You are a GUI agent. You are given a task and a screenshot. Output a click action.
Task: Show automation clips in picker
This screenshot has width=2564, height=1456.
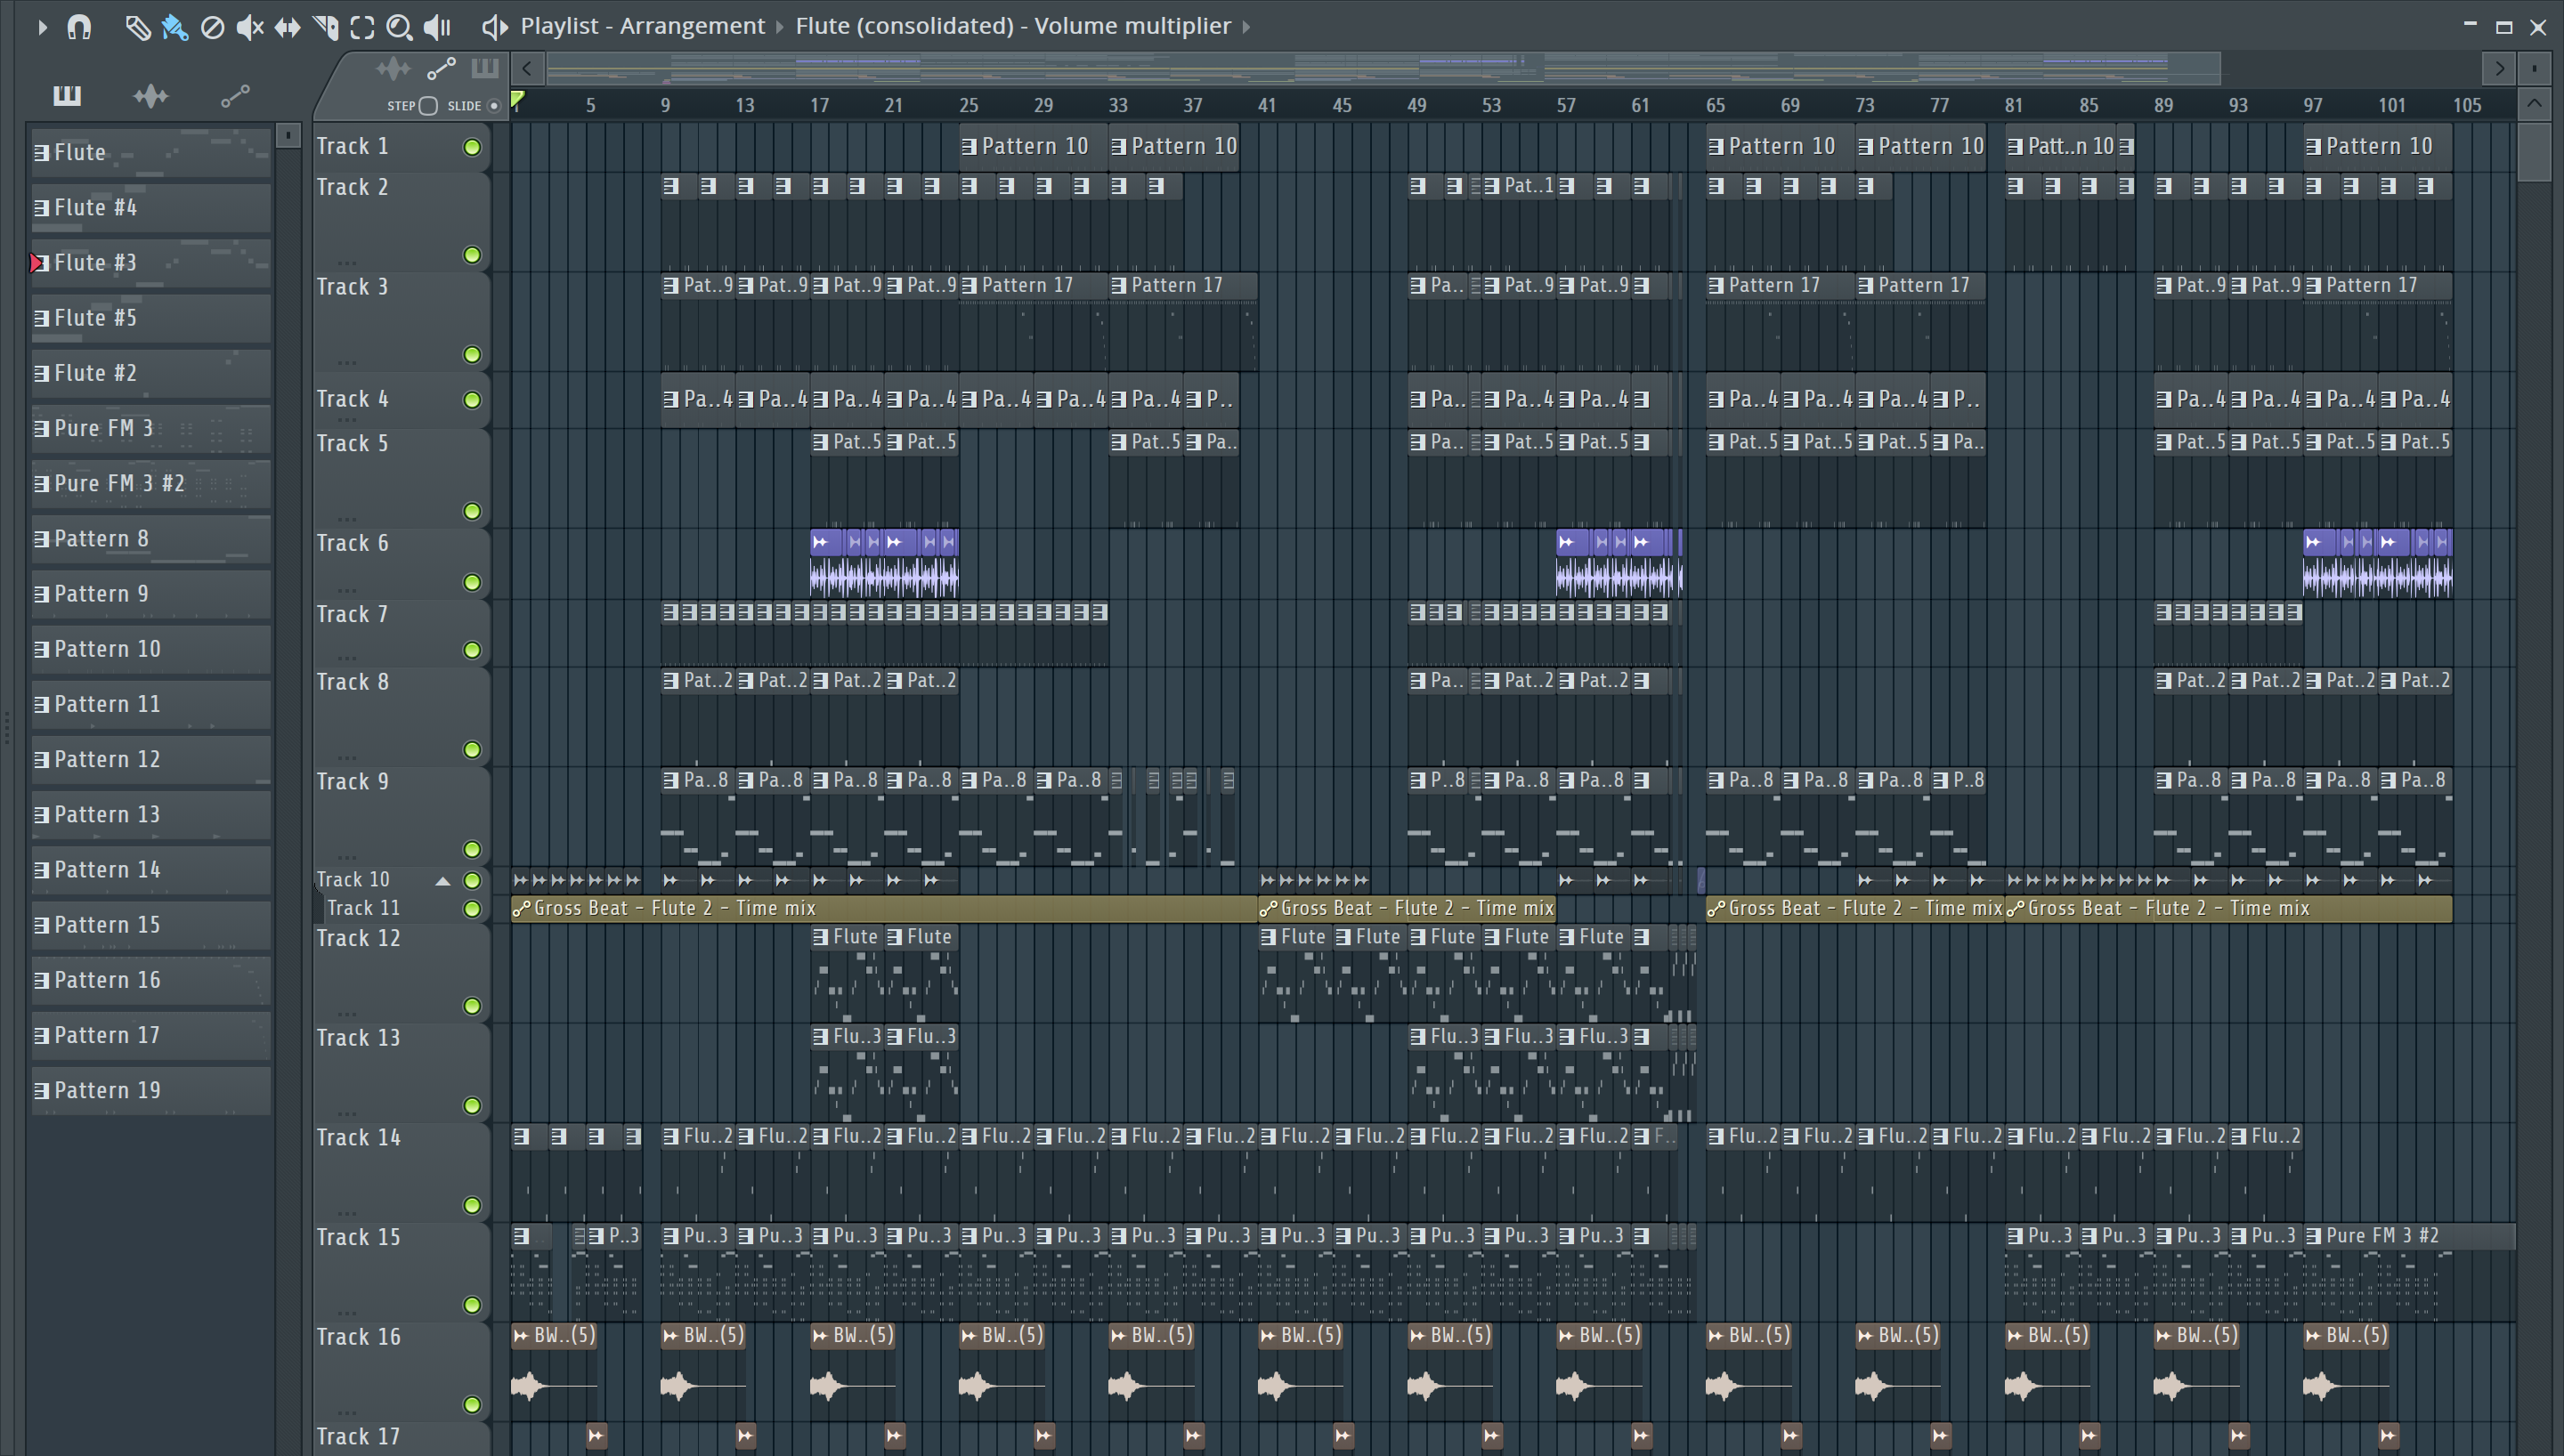[x=235, y=96]
